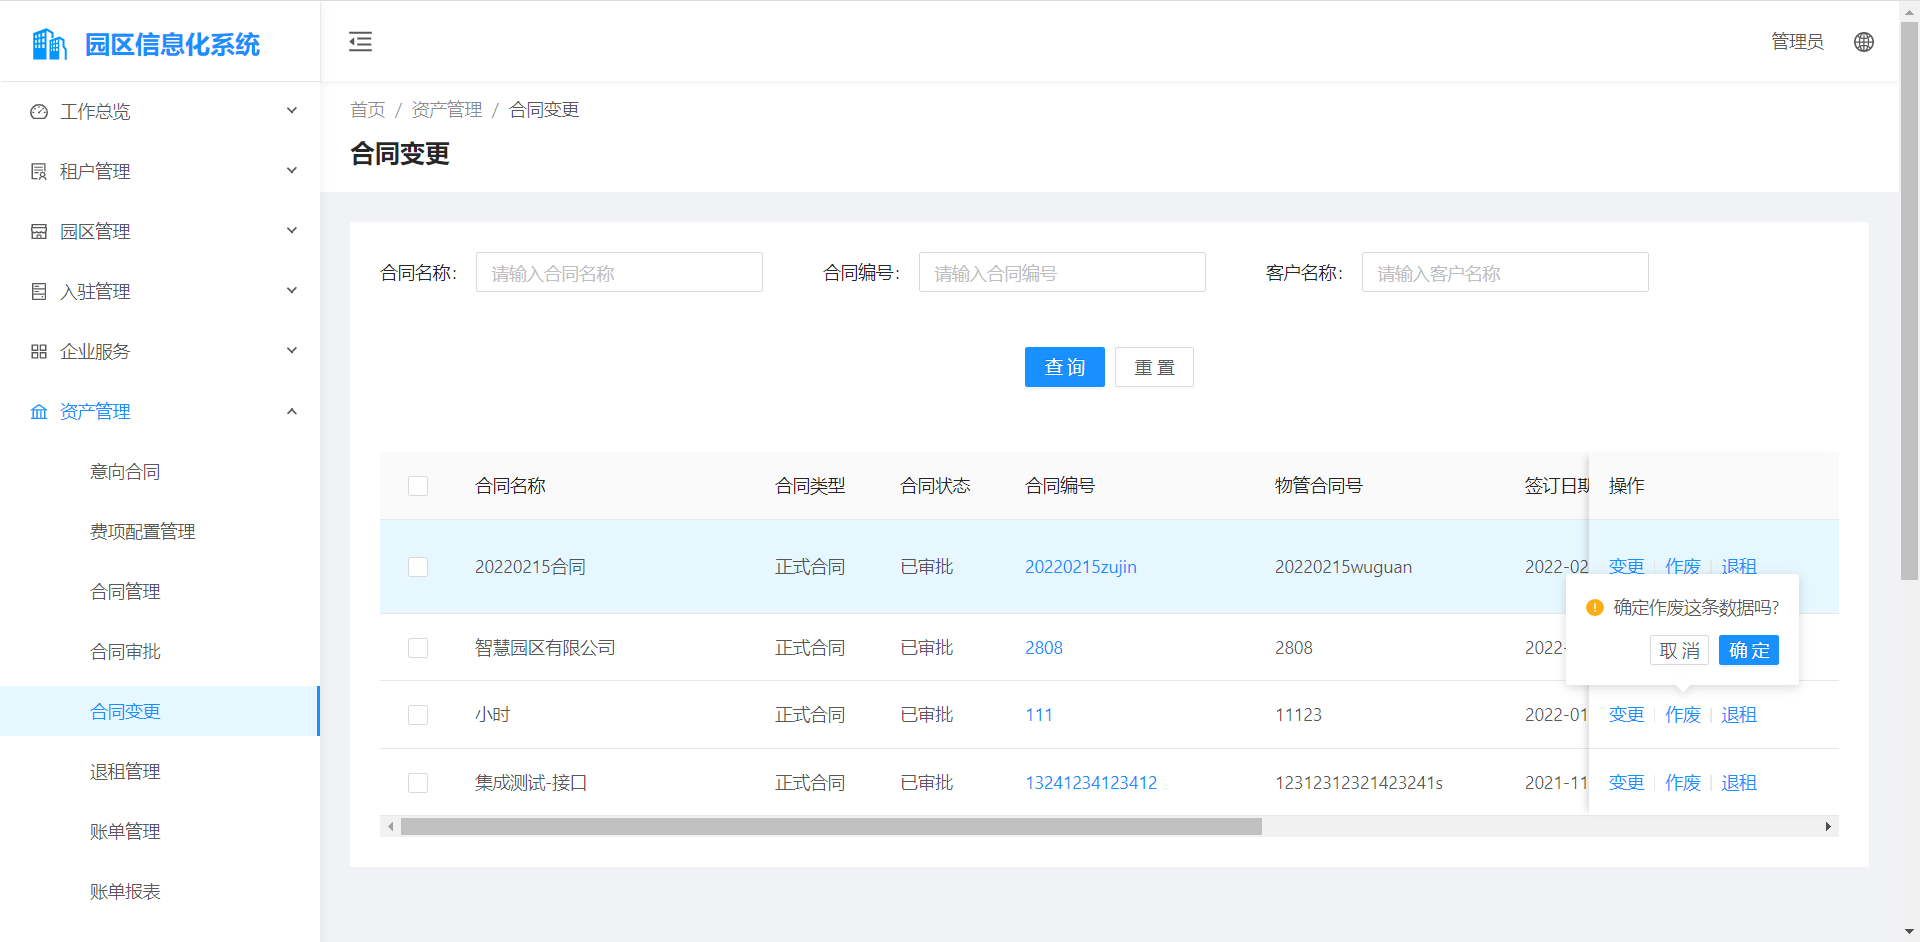Open contract number 2808 link
Viewport: 1920px width, 942px height.
pos(1044,648)
